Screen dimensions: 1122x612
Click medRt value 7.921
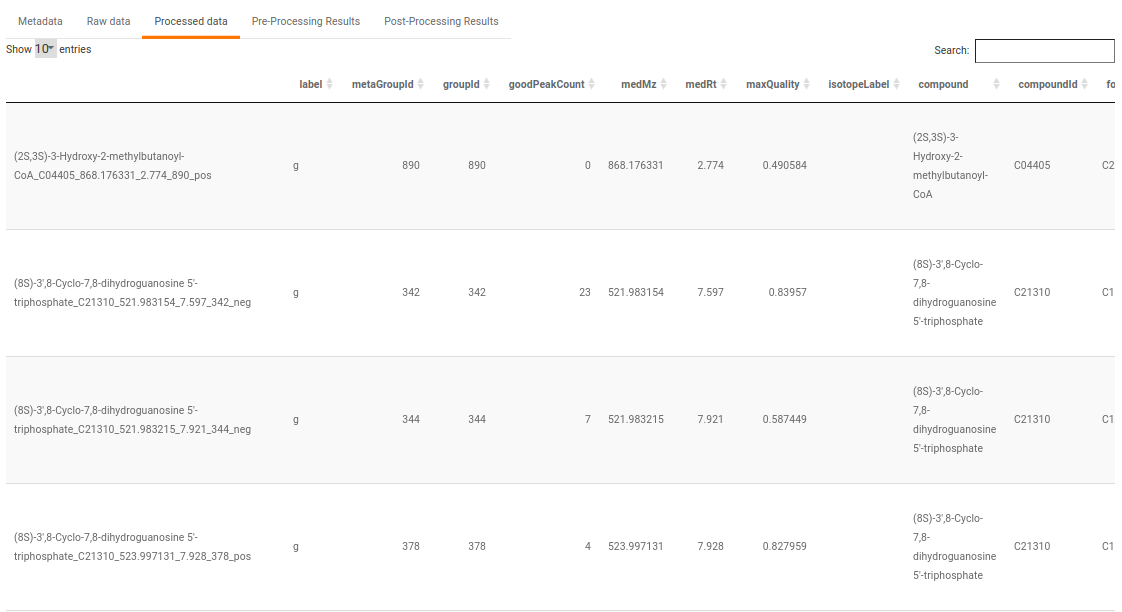tap(710, 419)
